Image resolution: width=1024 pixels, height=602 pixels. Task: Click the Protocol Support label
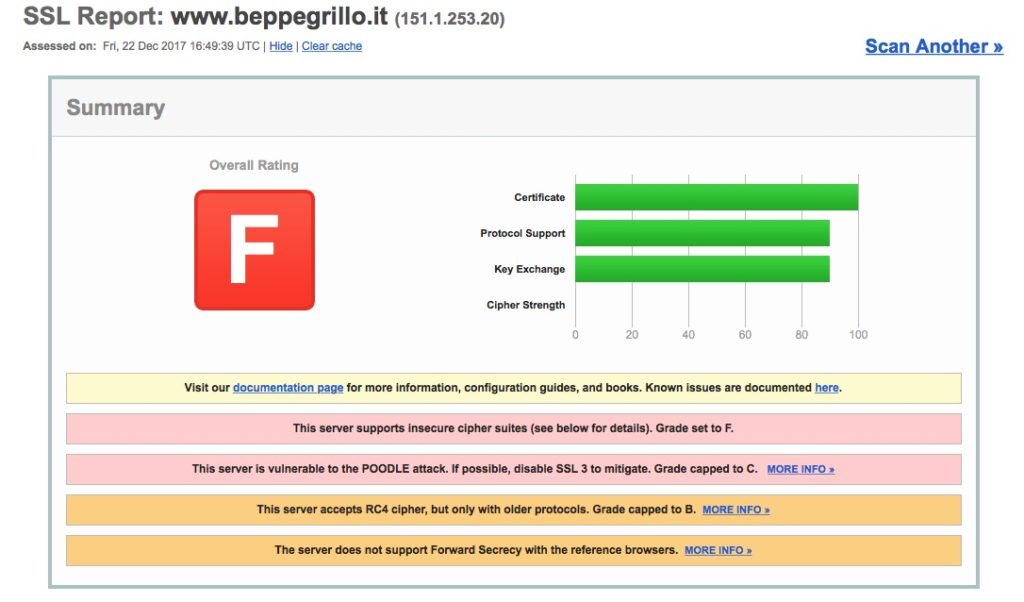pos(522,233)
